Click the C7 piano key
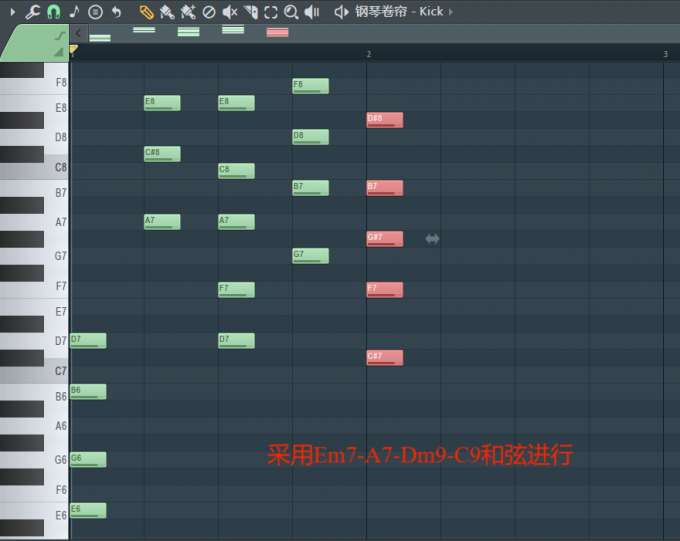This screenshot has width=680, height=541. (56, 371)
